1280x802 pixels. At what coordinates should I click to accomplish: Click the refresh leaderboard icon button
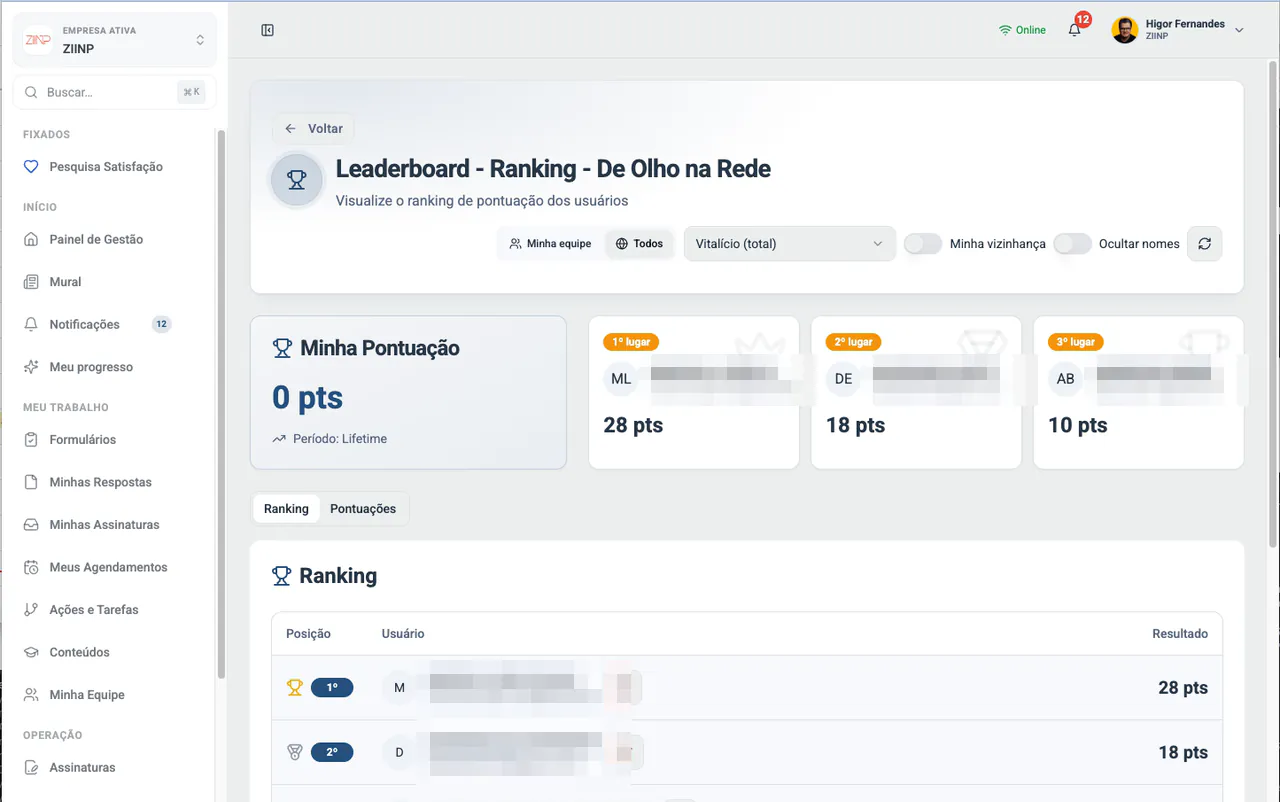[1204, 243]
